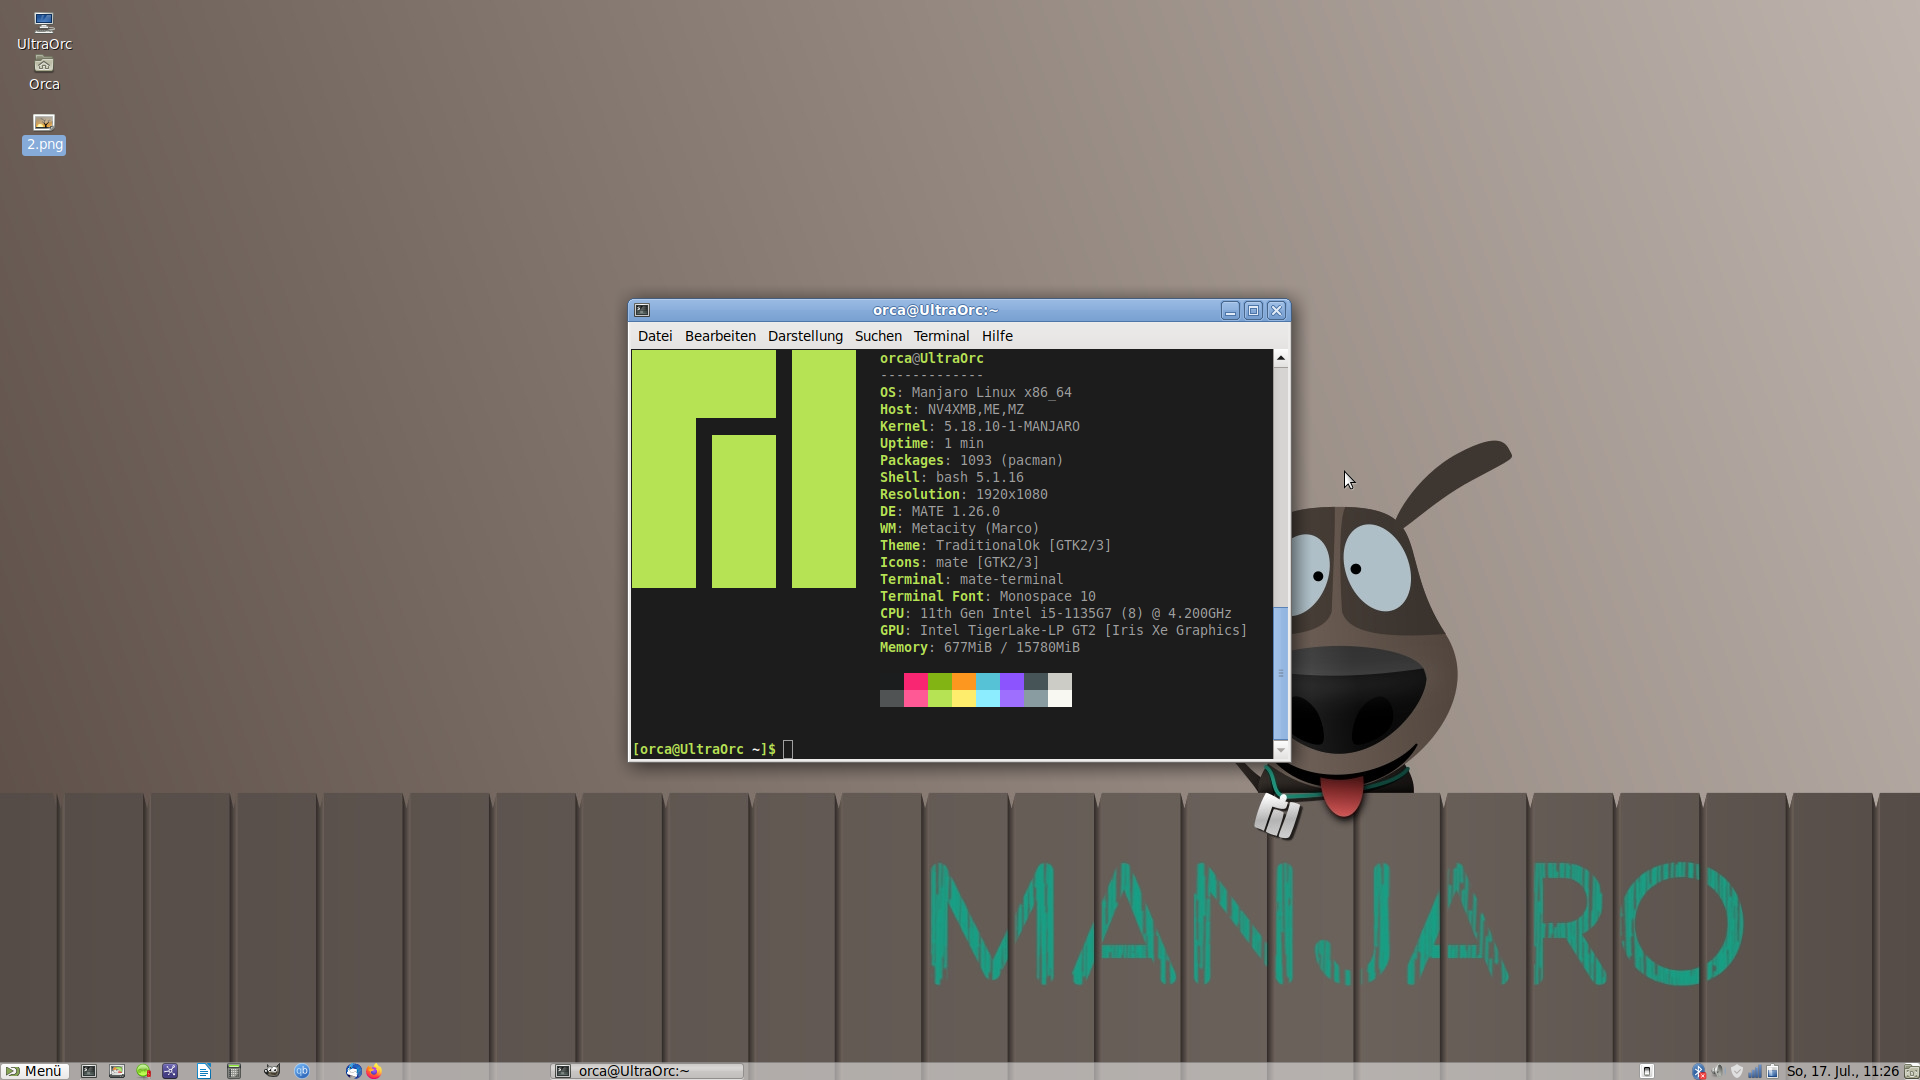Click the green chat bubble panel launcher
Screen dimensions: 1920x1080
pos(144,1071)
